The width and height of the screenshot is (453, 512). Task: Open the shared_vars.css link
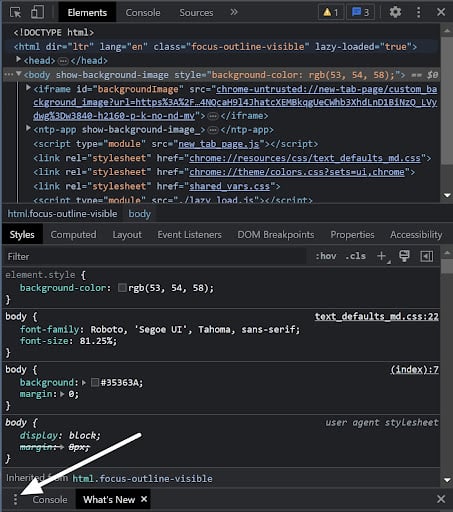click(x=229, y=186)
